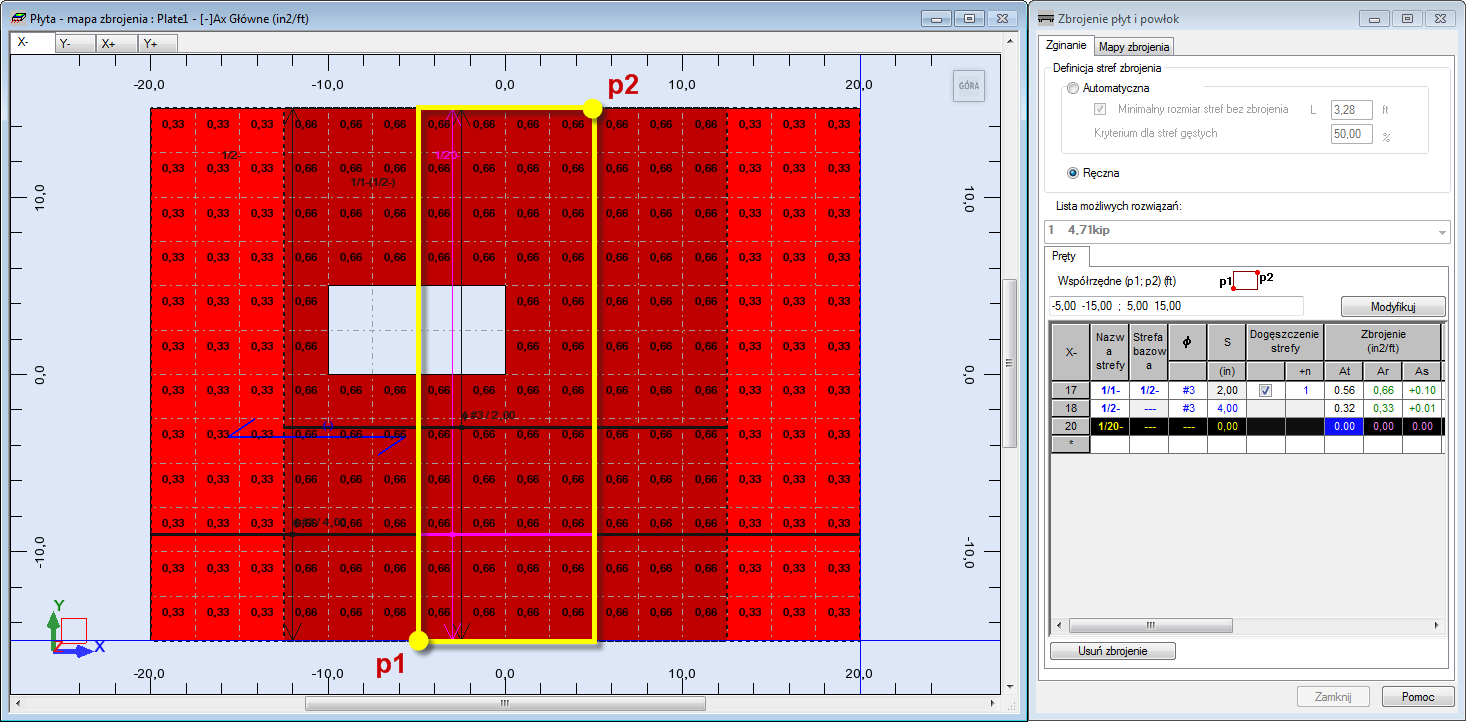Open the X+ map tab
This screenshot has width=1466, height=722.
point(116,43)
